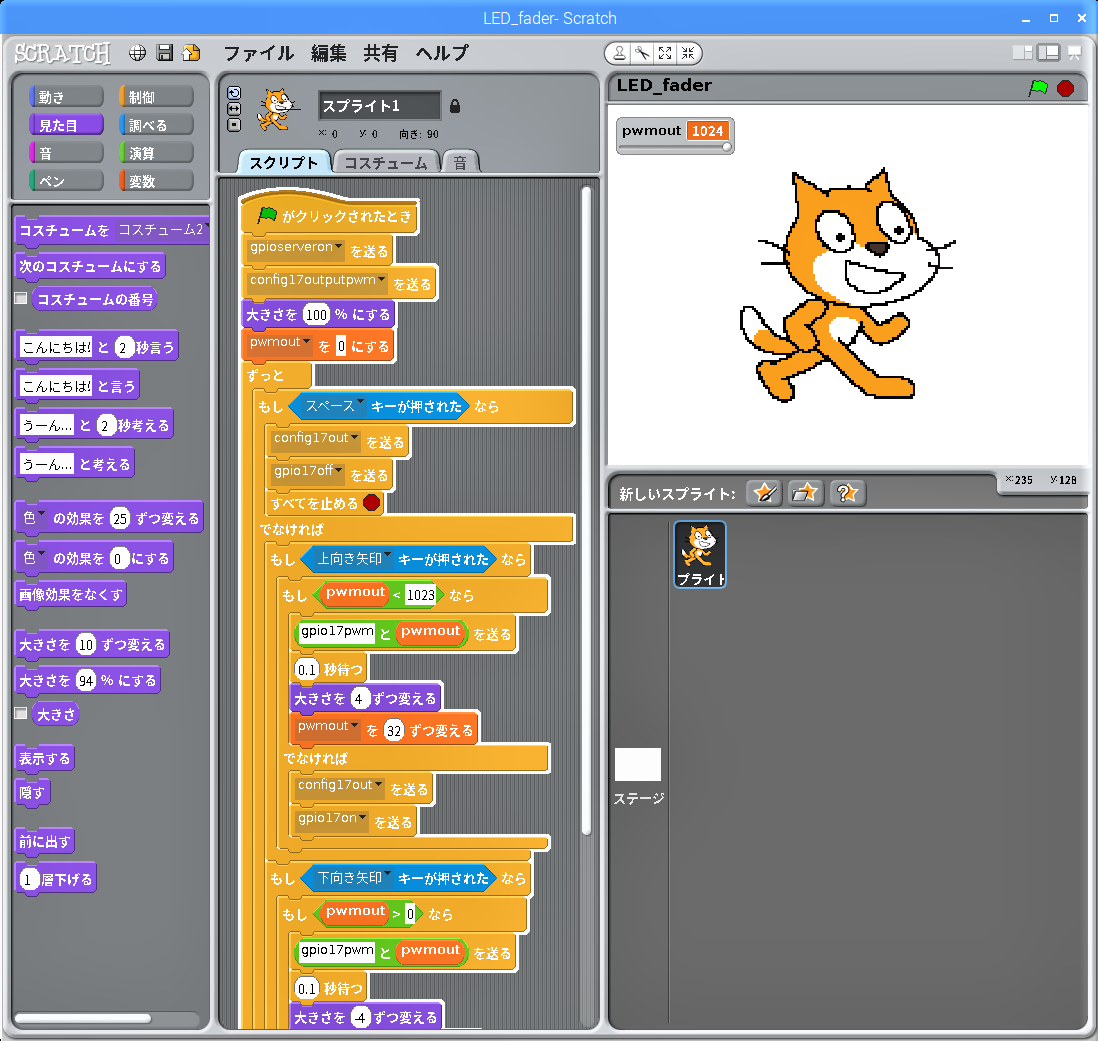Screen dimensions: 1098x1041
Task: Adjust the pwmout variable slider on stage
Action: 727,147
